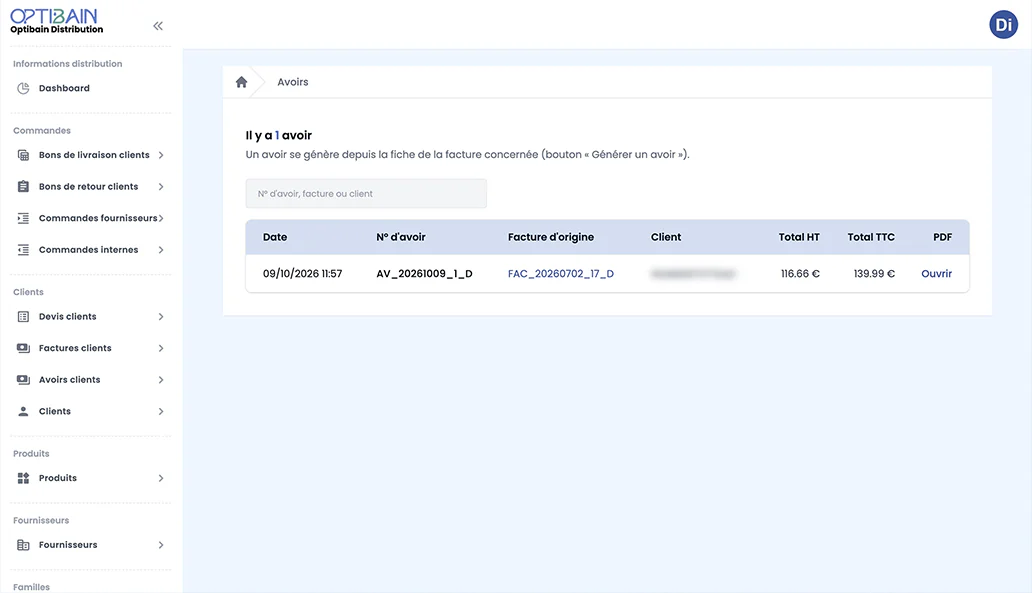Image resolution: width=1032 pixels, height=593 pixels.
Task: Open Factures clients menu label
Action: pos(75,348)
